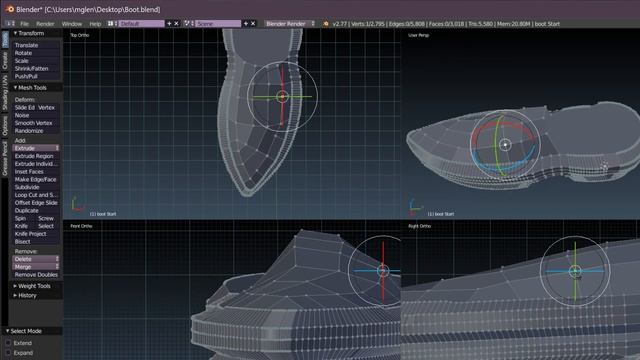Click the Push/Pull button
This screenshot has width=640, height=360.
(x=36, y=76)
